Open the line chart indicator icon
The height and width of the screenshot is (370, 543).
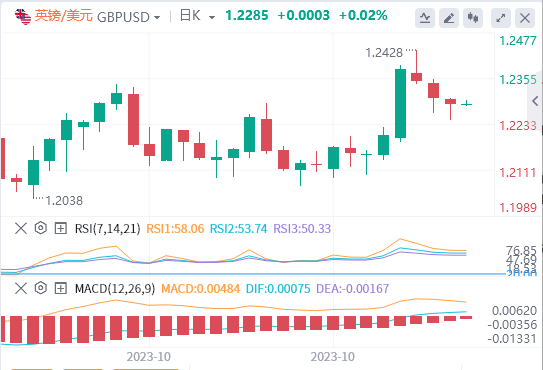coord(425,17)
